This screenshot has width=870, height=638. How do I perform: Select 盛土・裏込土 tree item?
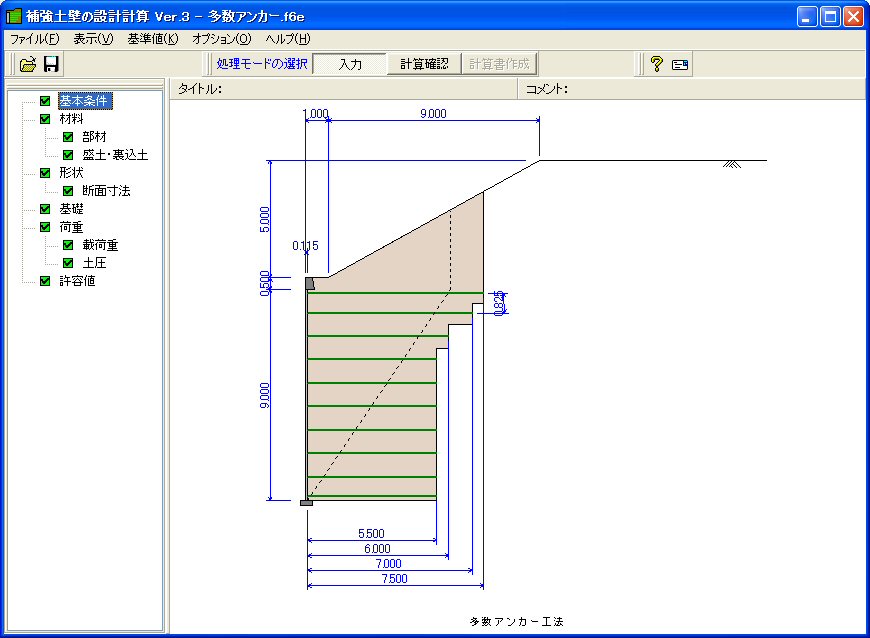(115, 155)
